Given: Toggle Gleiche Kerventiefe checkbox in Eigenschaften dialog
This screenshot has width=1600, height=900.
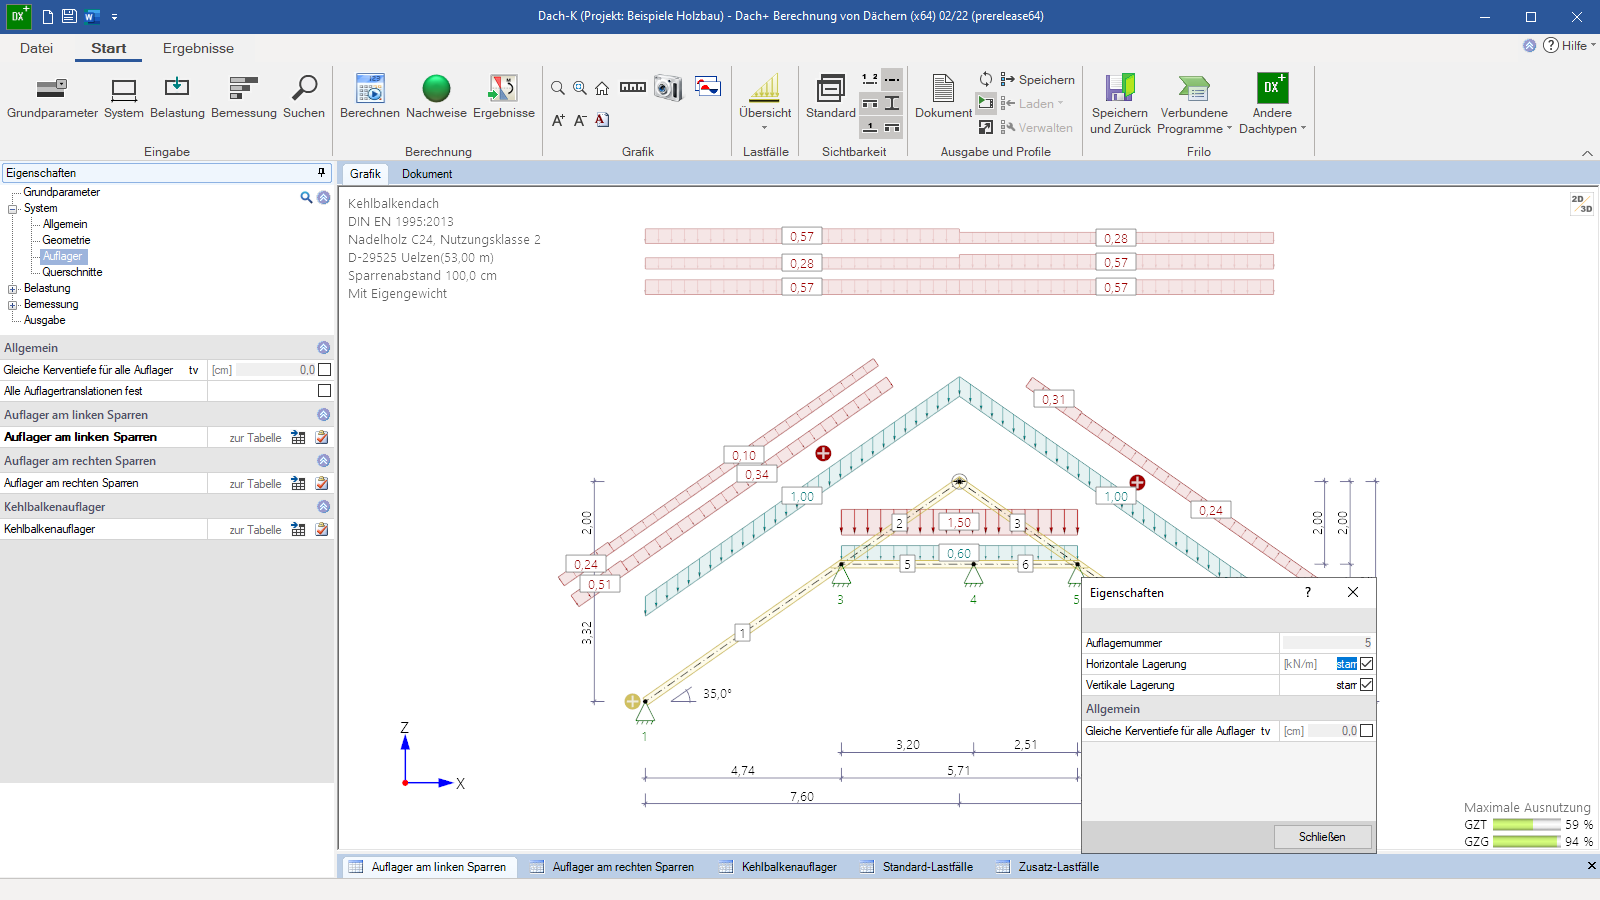Looking at the screenshot, I should point(1366,731).
